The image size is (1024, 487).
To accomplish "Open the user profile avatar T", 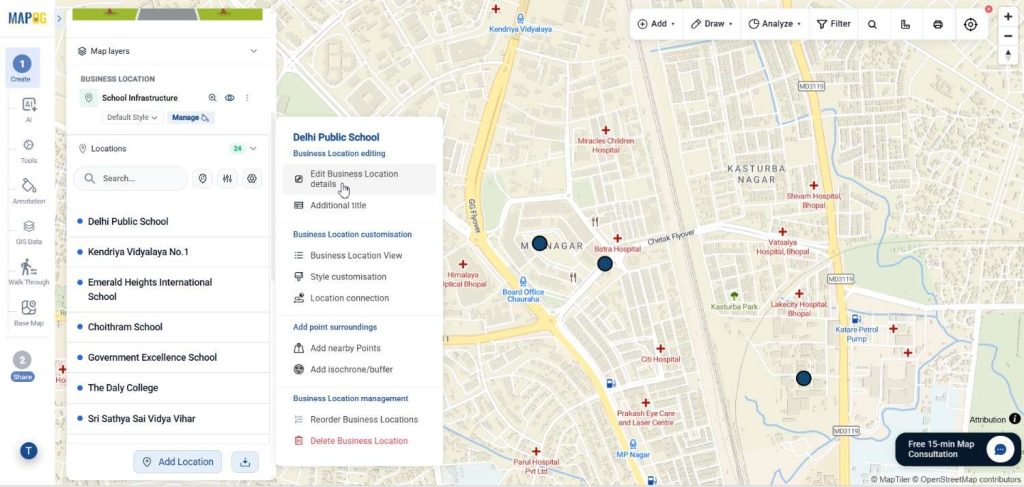I will 28,450.
